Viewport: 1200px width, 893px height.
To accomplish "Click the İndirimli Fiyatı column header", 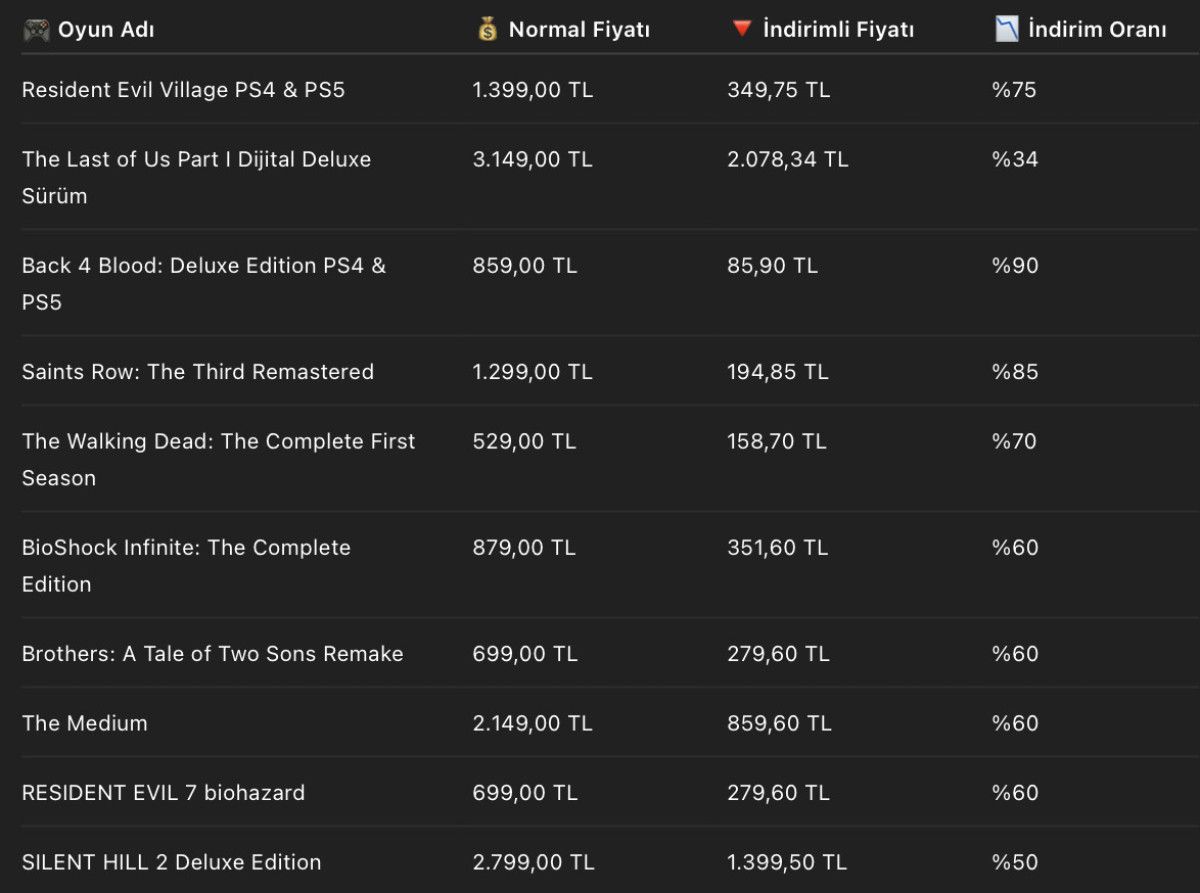I will [x=838, y=30].
